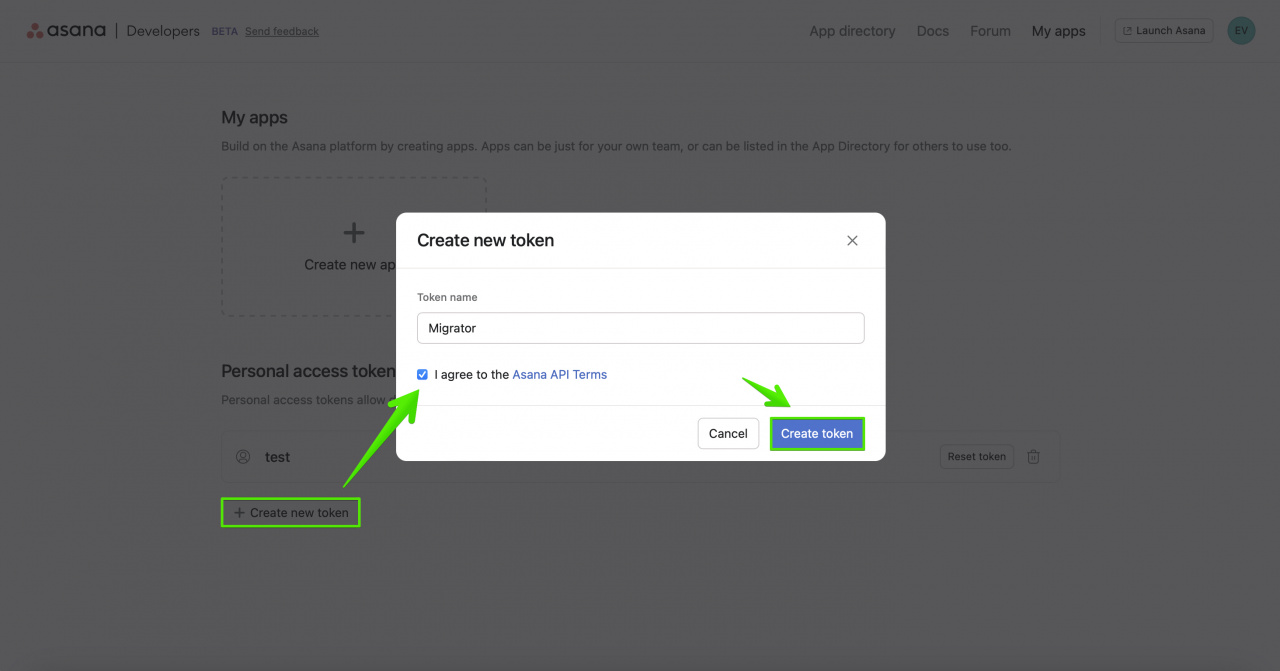Click the external-link icon on Launch Asana
This screenshot has height=671, width=1280.
click(1128, 30)
